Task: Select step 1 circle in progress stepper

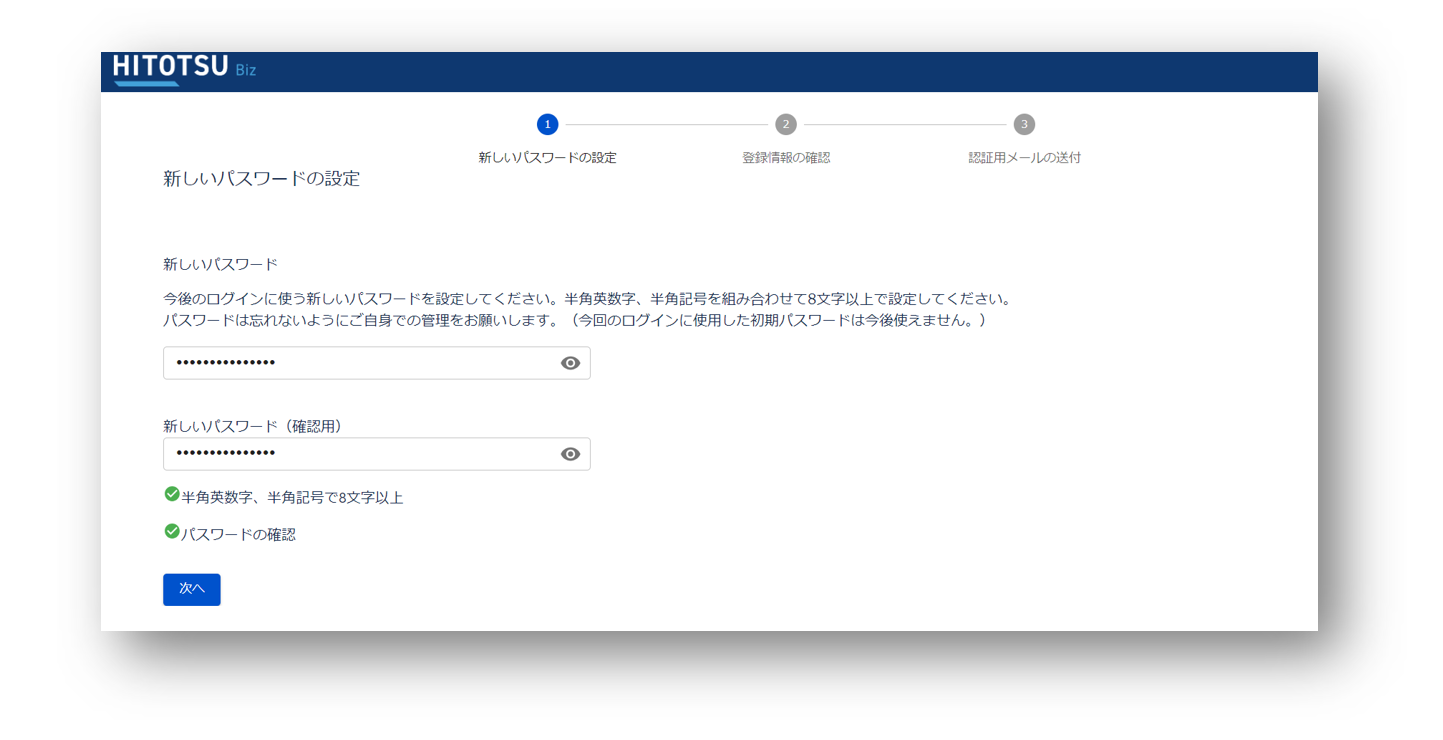Action: [547, 124]
